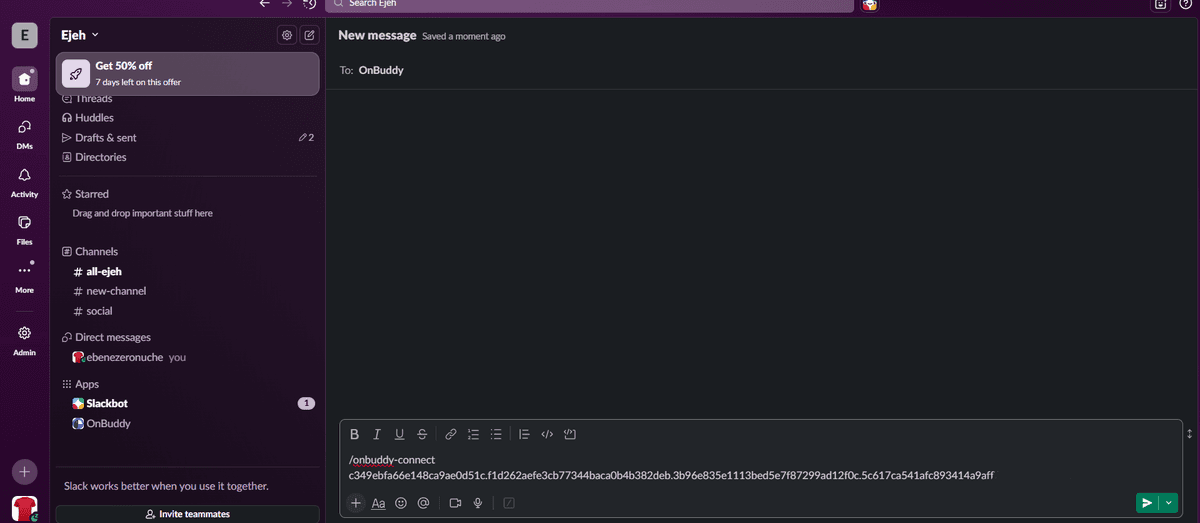
Task: Open the attachments plus button in composer
Action: coord(356,503)
